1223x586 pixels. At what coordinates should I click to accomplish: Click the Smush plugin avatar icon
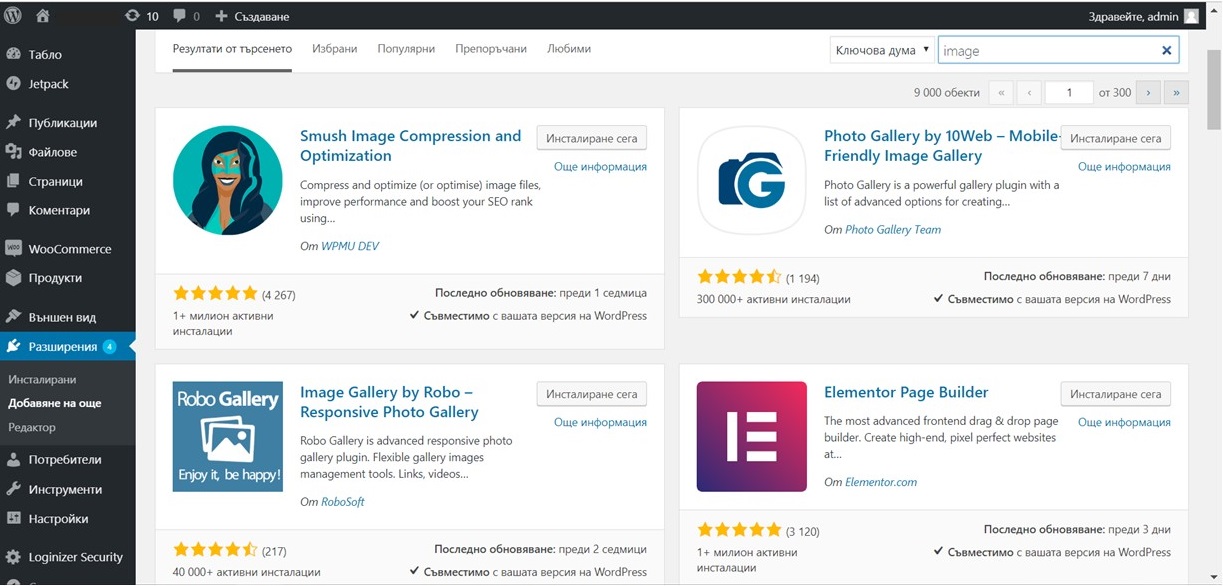click(227, 180)
